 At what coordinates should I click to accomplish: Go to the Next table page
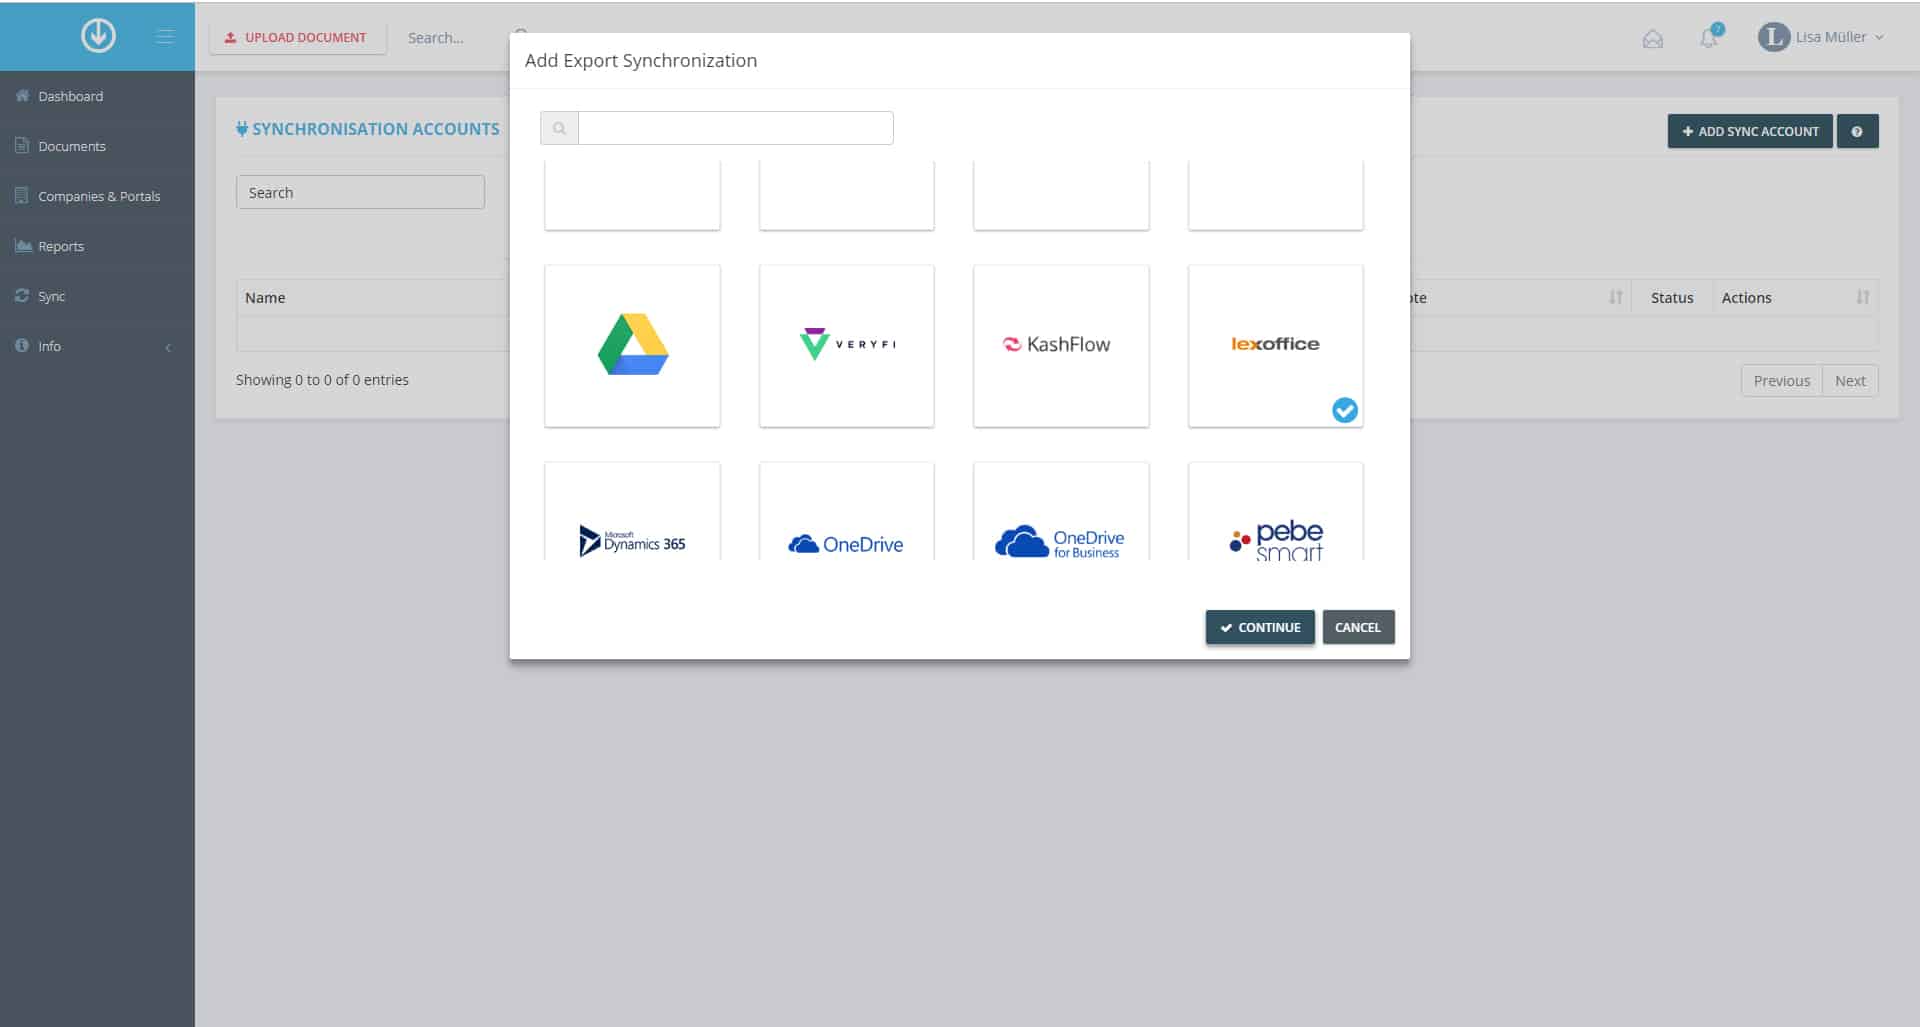pos(1850,381)
